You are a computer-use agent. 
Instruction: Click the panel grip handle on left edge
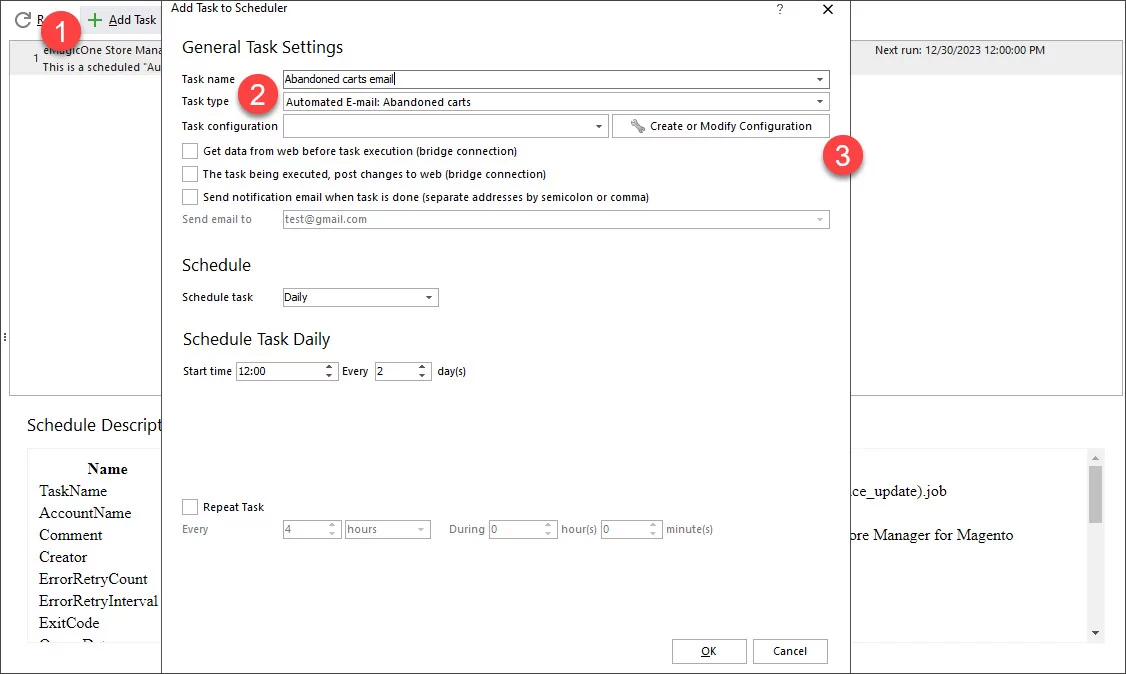4,337
